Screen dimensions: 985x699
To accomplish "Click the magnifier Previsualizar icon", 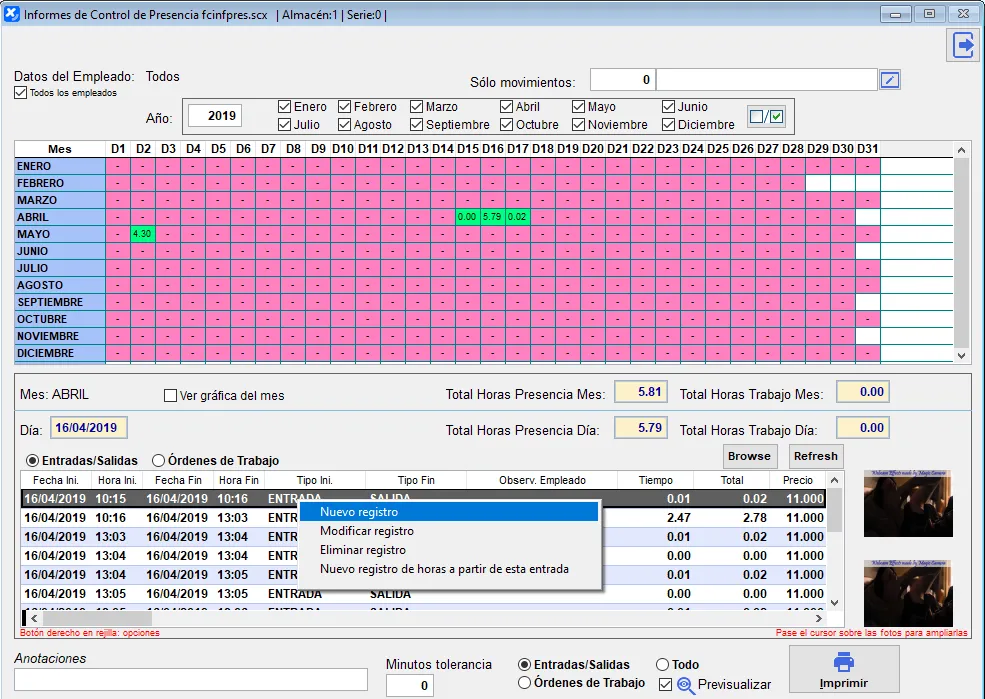I will tap(686, 685).
